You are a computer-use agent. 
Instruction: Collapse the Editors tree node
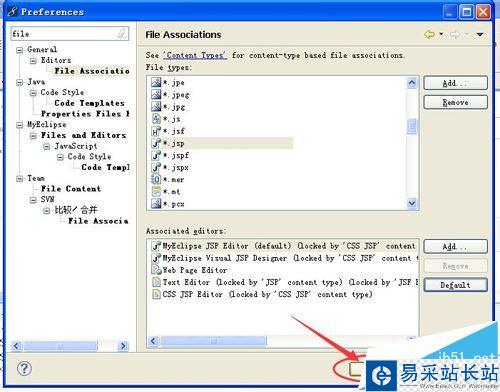tap(33, 61)
